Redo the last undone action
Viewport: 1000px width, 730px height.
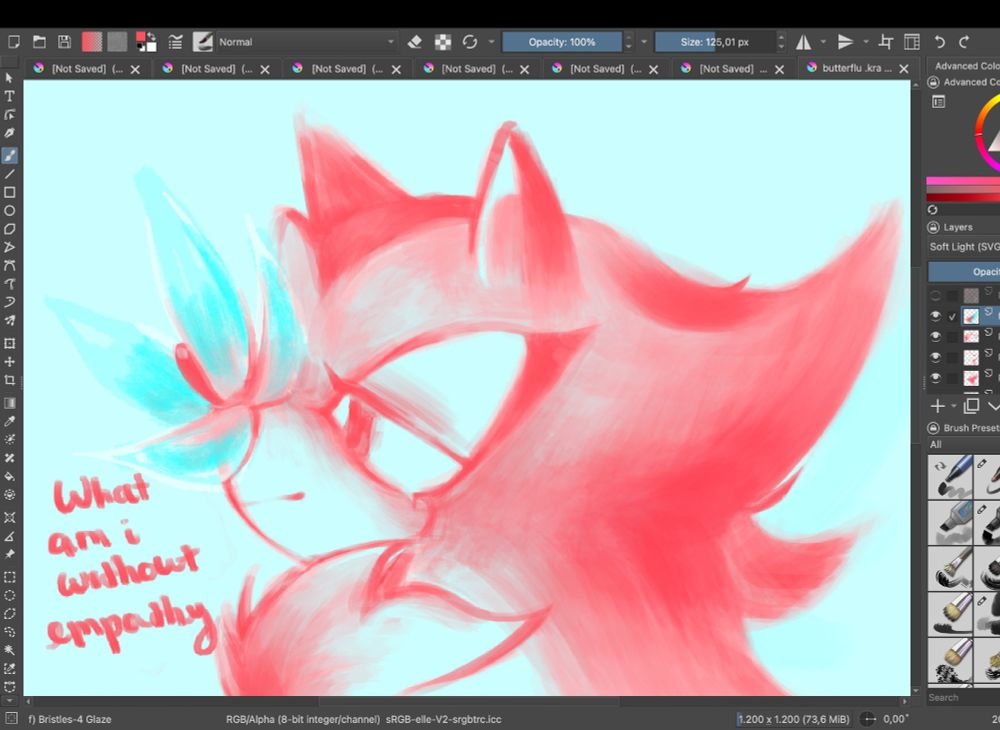[x=964, y=42]
